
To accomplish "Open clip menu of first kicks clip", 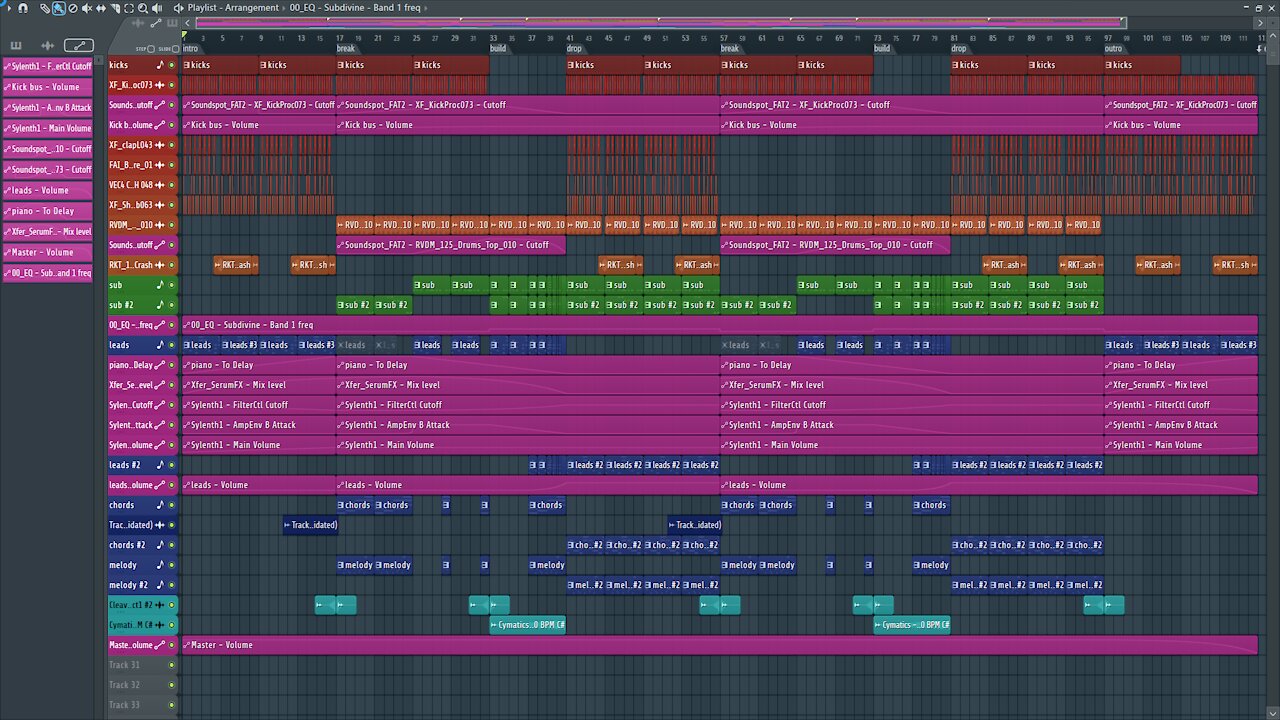I will click(187, 65).
